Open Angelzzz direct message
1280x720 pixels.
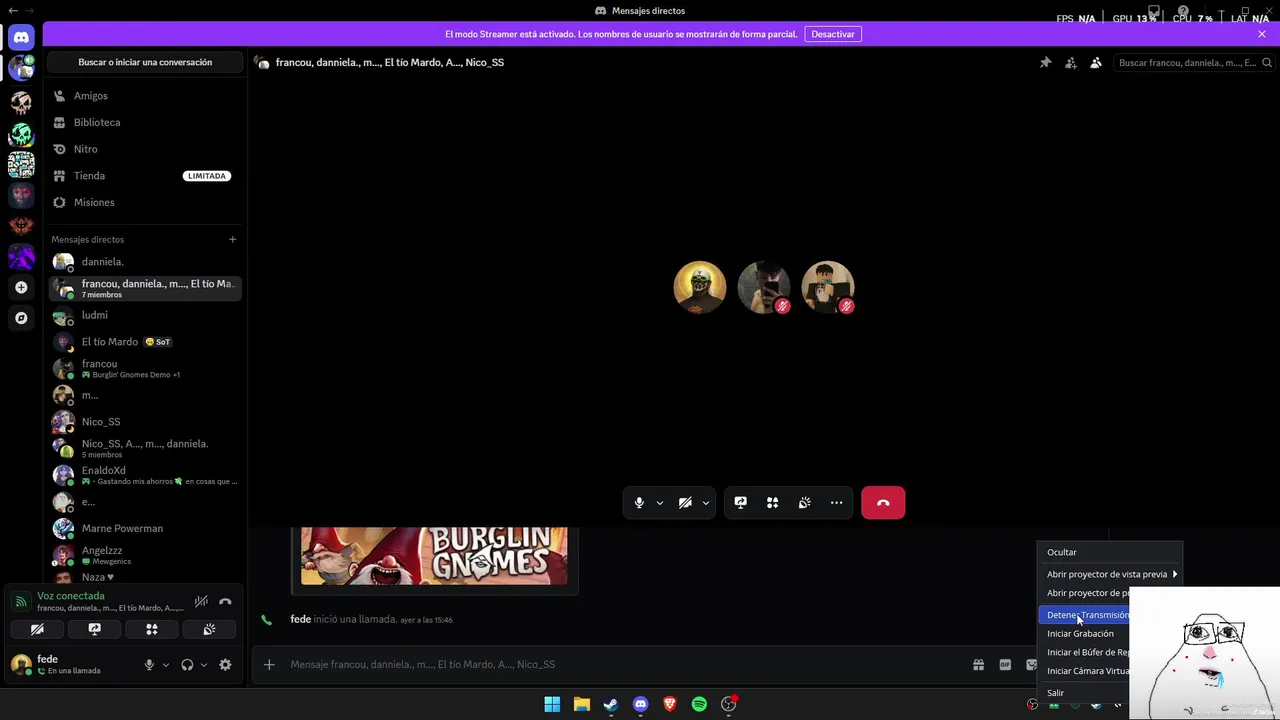(145, 555)
